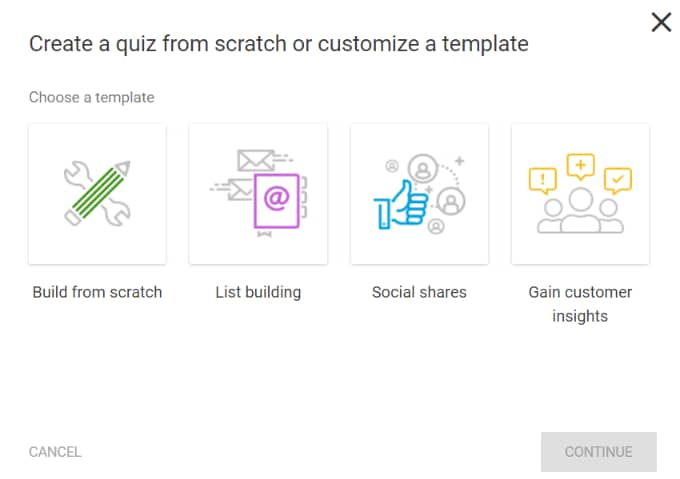680x479 pixels.
Task: Choose the List building label
Action: [x=258, y=292]
